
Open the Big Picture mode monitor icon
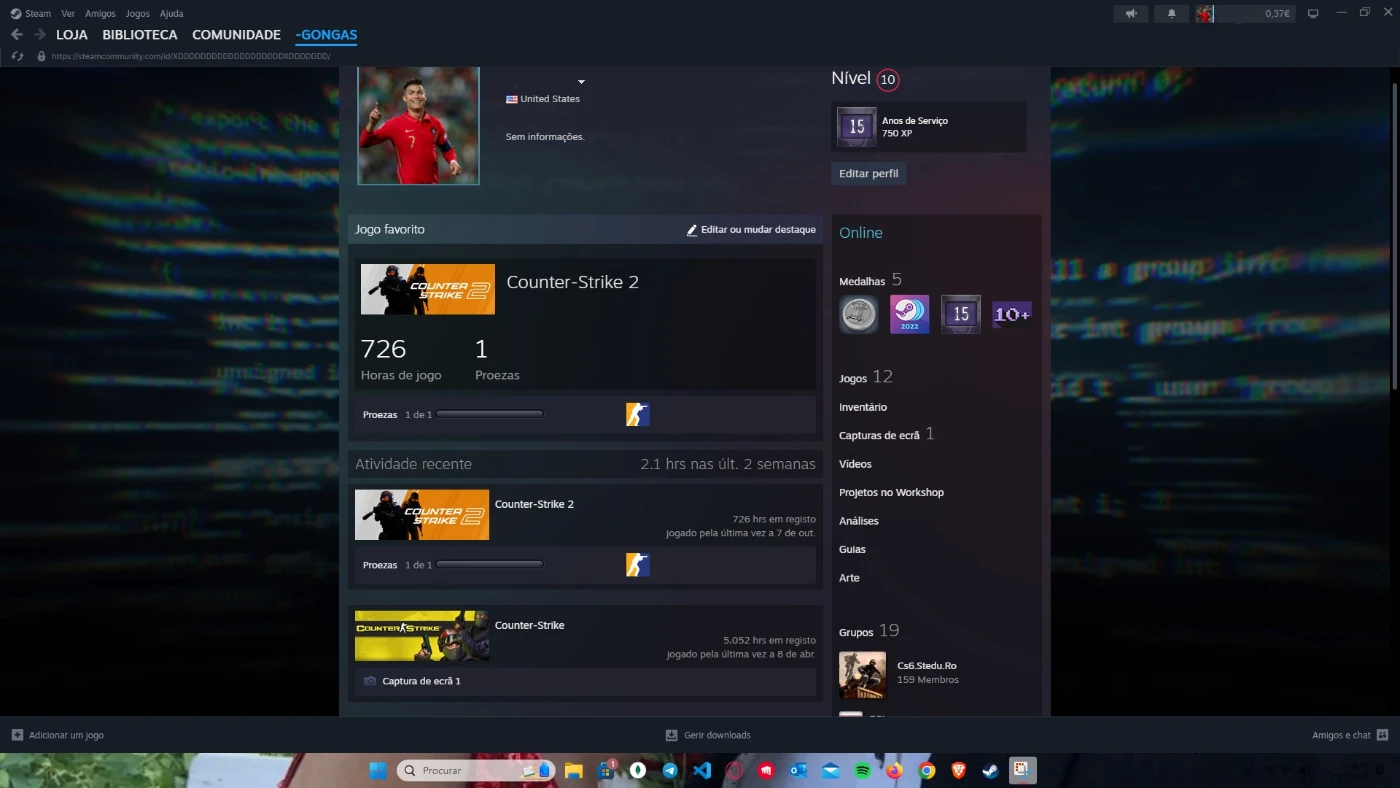(x=1313, y=13)
